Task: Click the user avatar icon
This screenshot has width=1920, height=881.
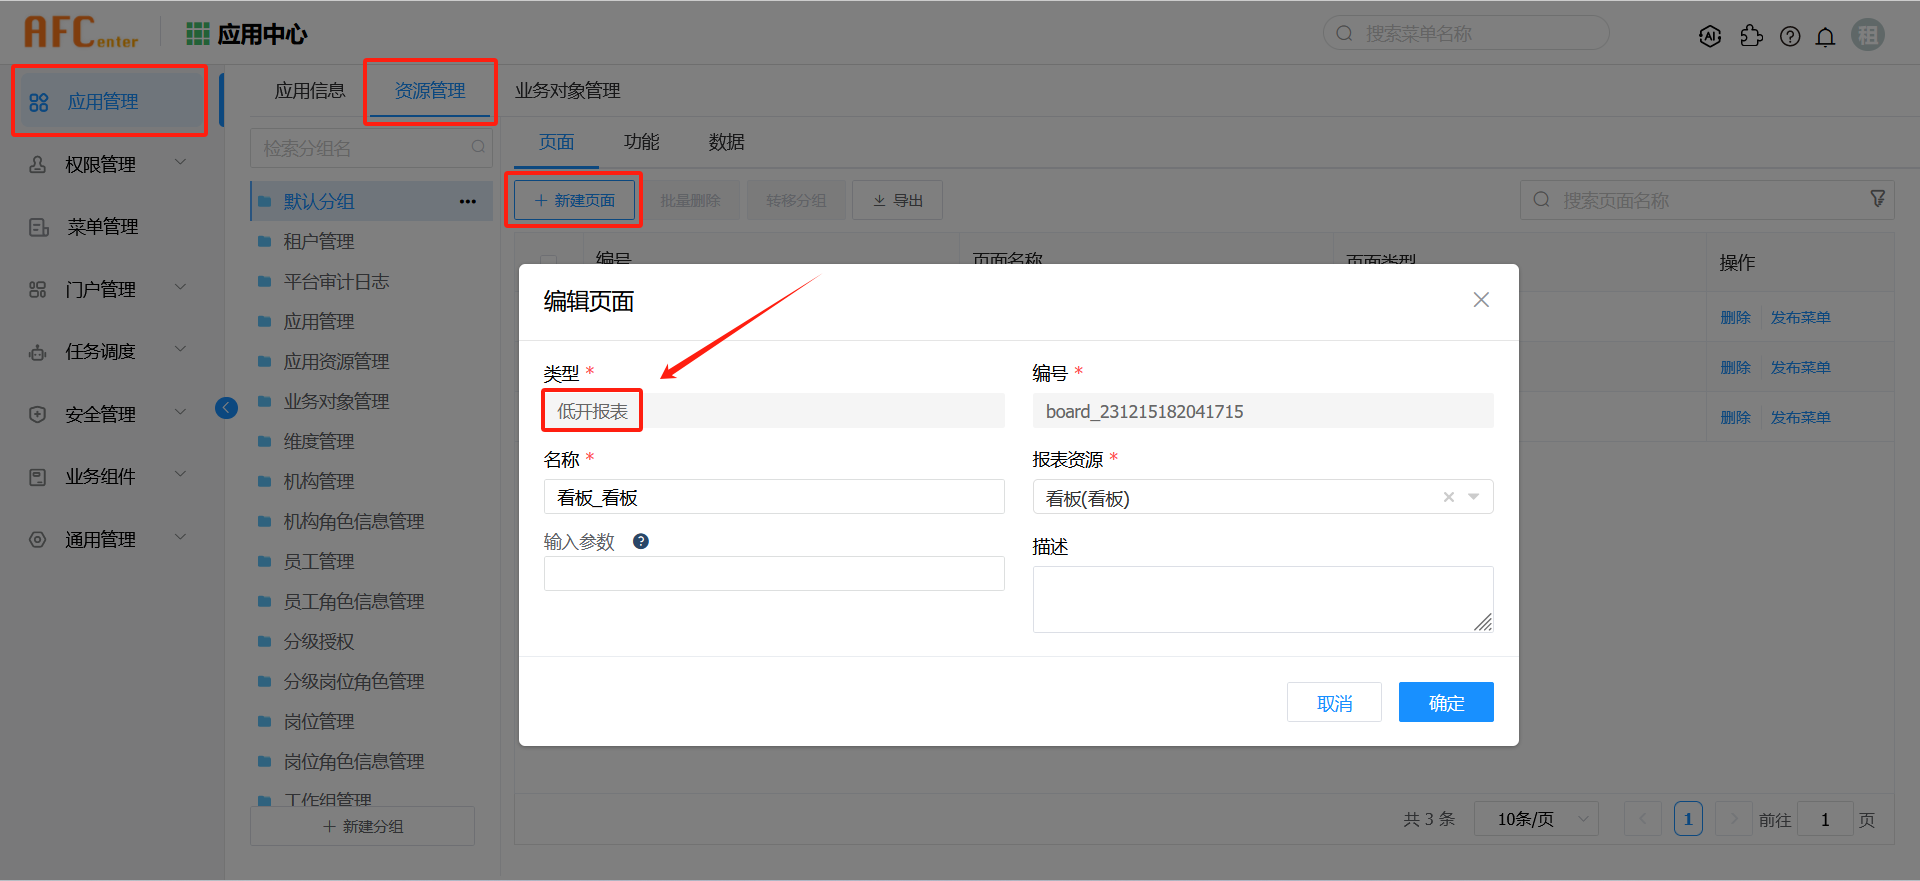Action: click(1867, 35)
